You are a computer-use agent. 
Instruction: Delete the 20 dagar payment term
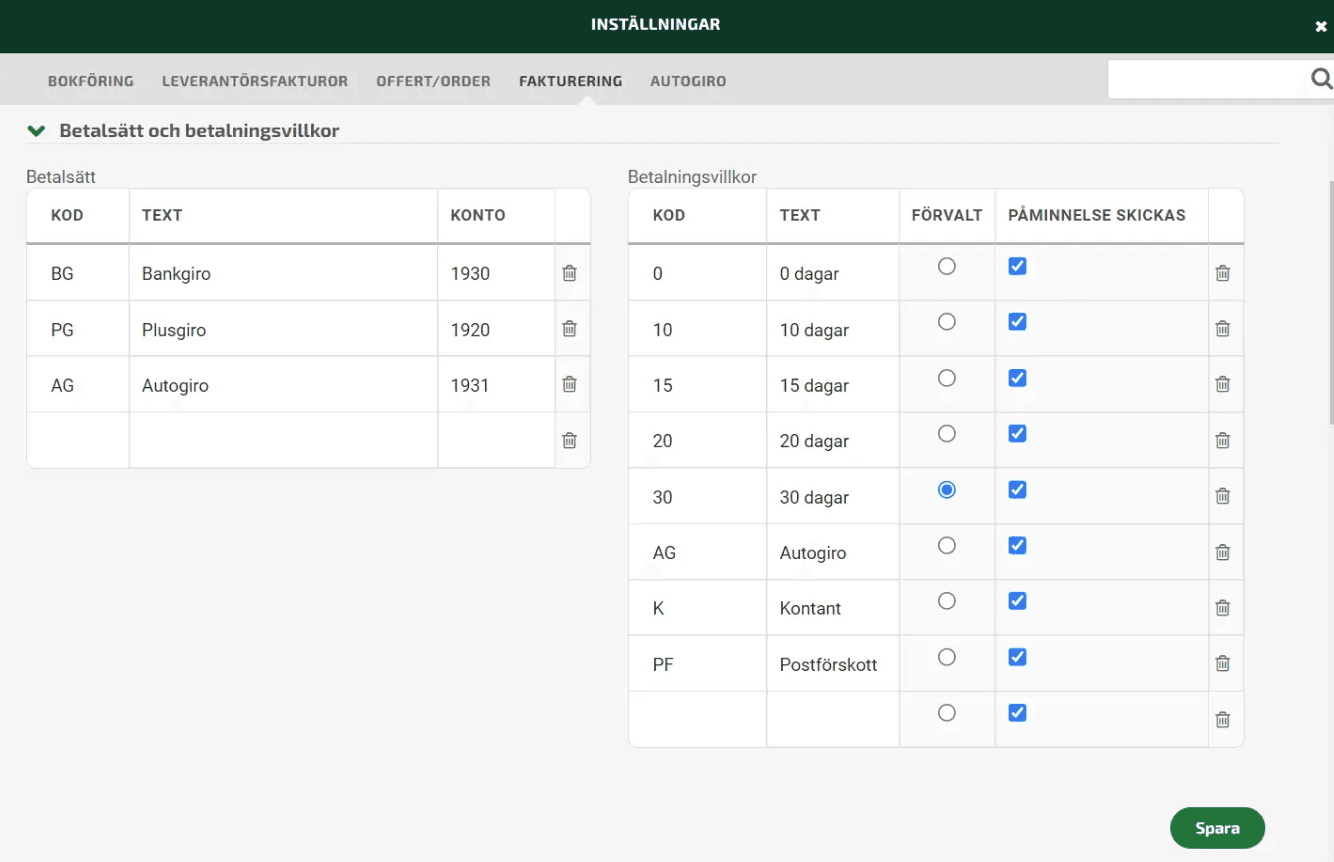click(1222, 440)
